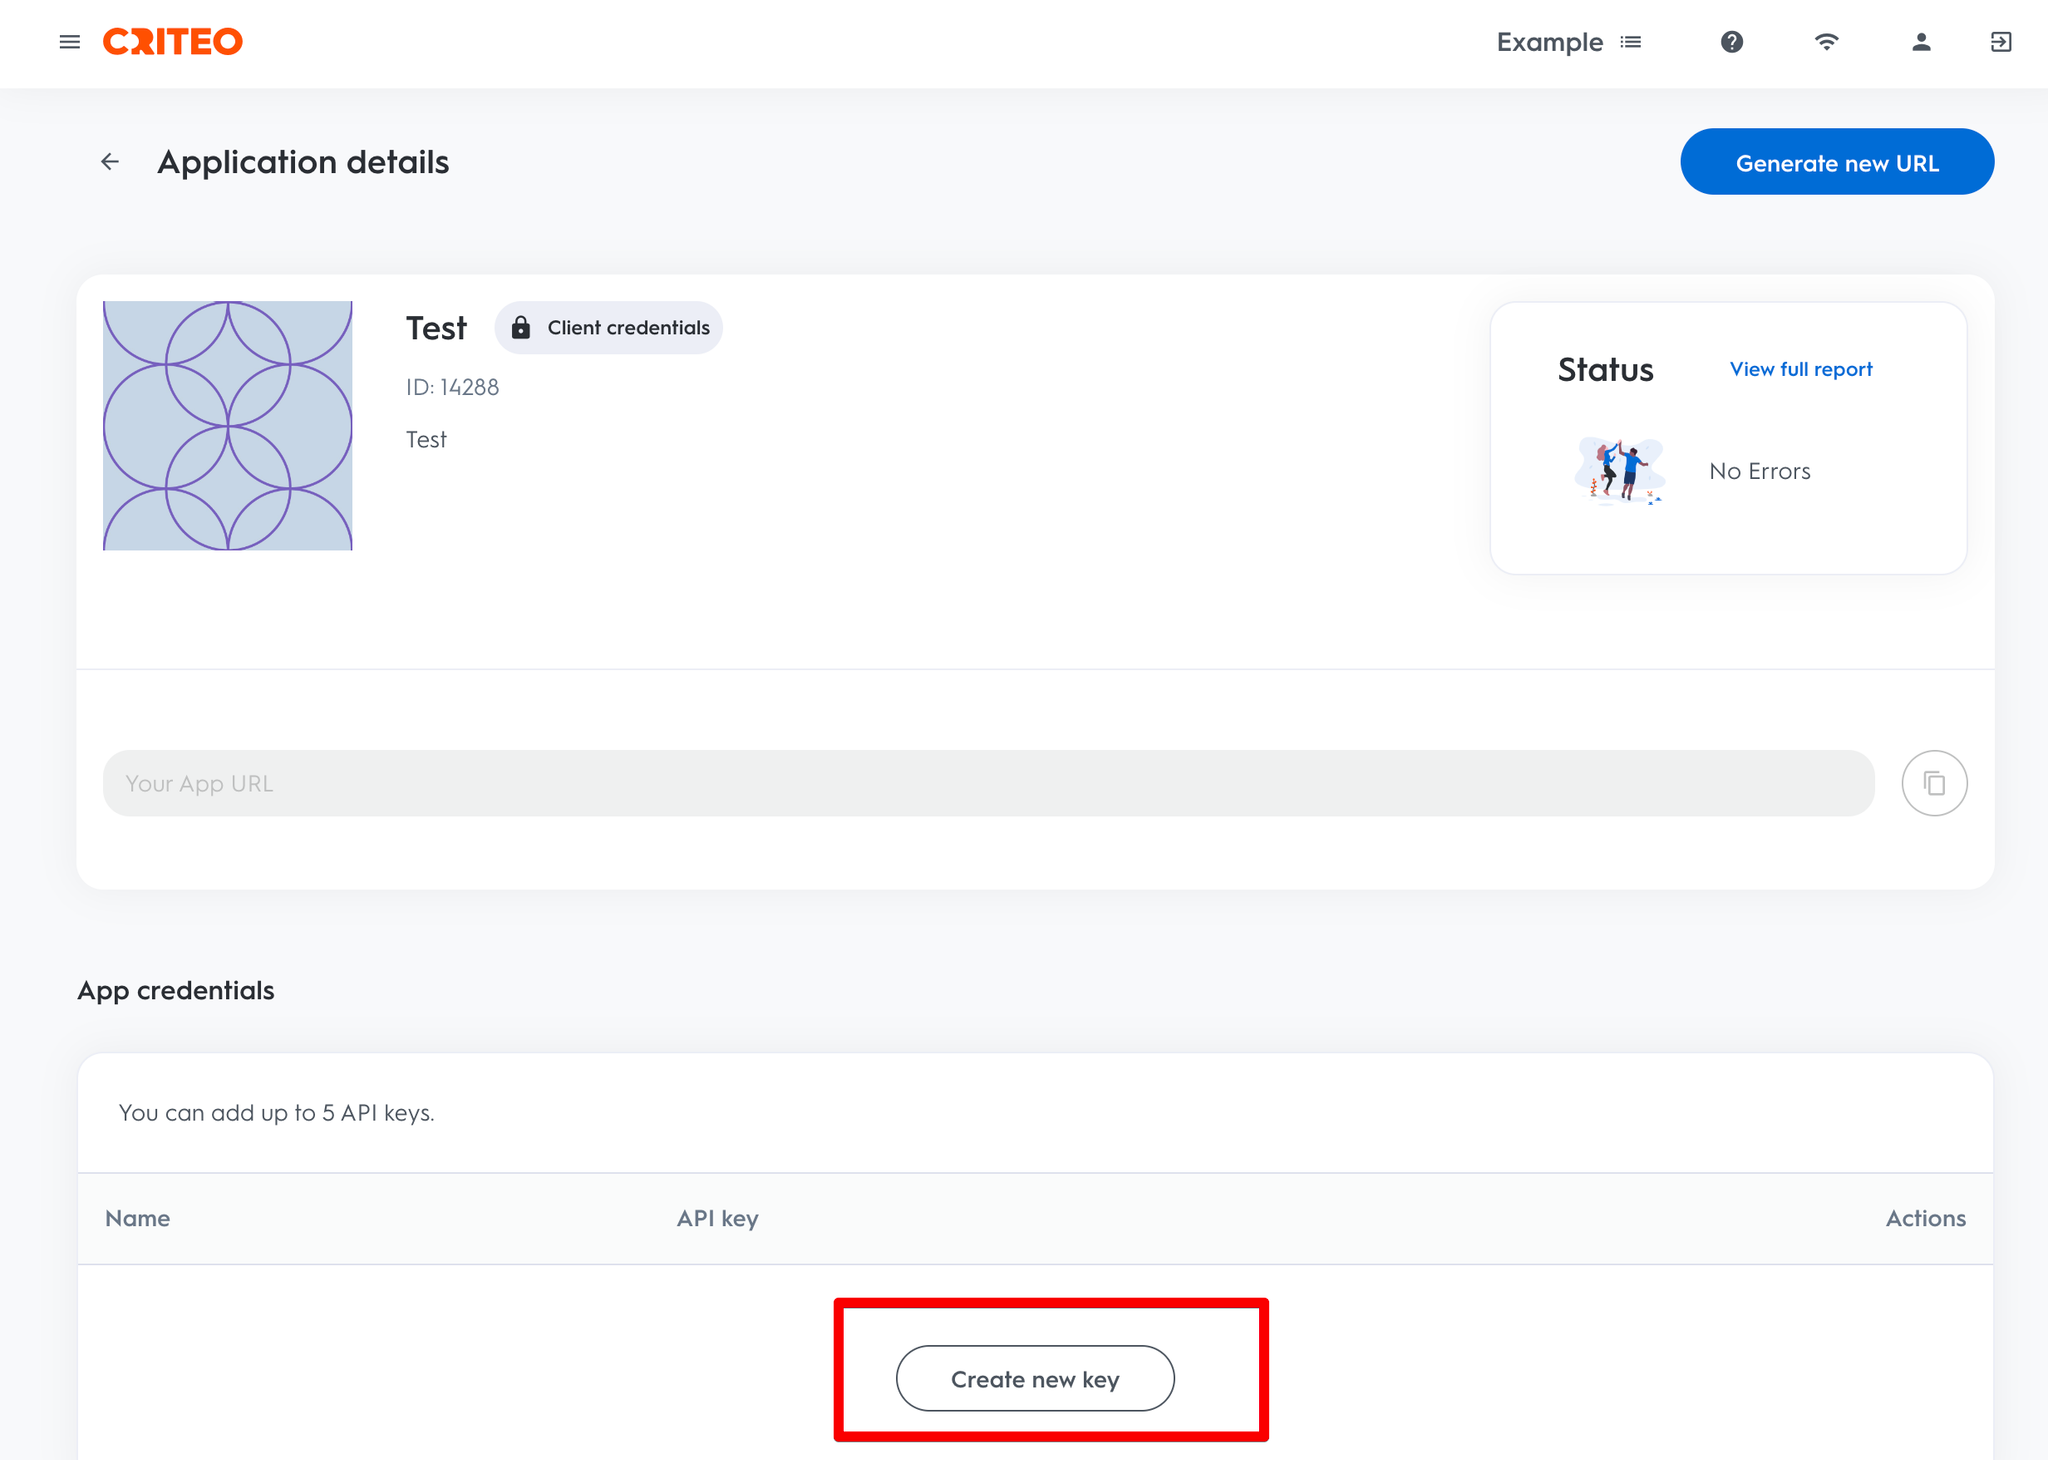Click the No Errors status illustration
The height and width of the screenshot is (1460, 2048).
click(x=1619, y=470)
